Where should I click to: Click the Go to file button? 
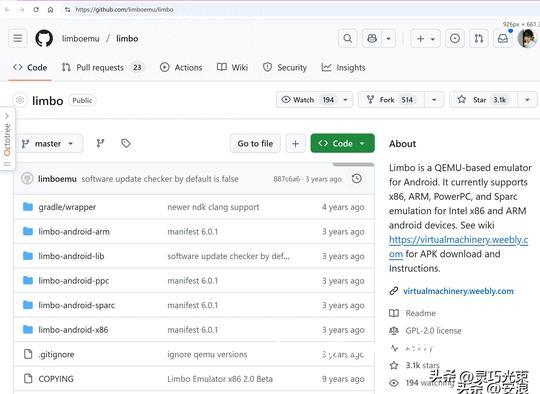pos(255,143)
